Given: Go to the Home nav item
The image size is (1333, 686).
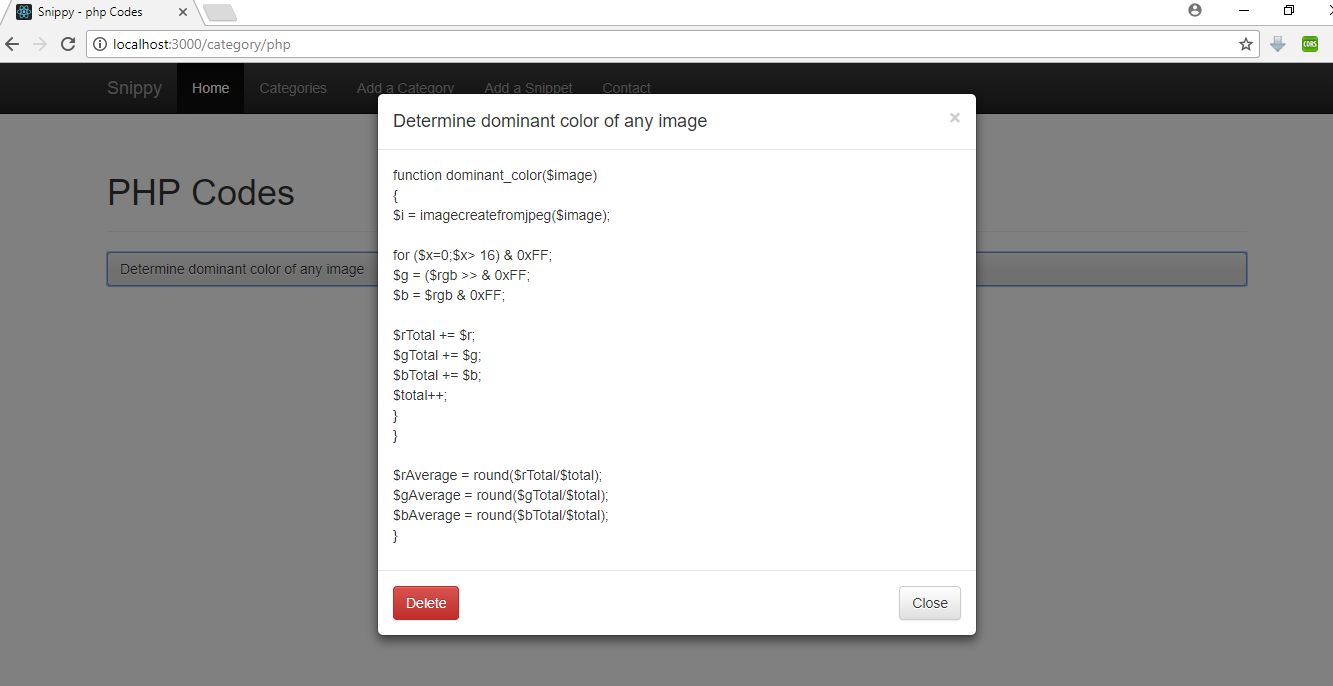Looking at the screenshot, I should click(210, 88).
